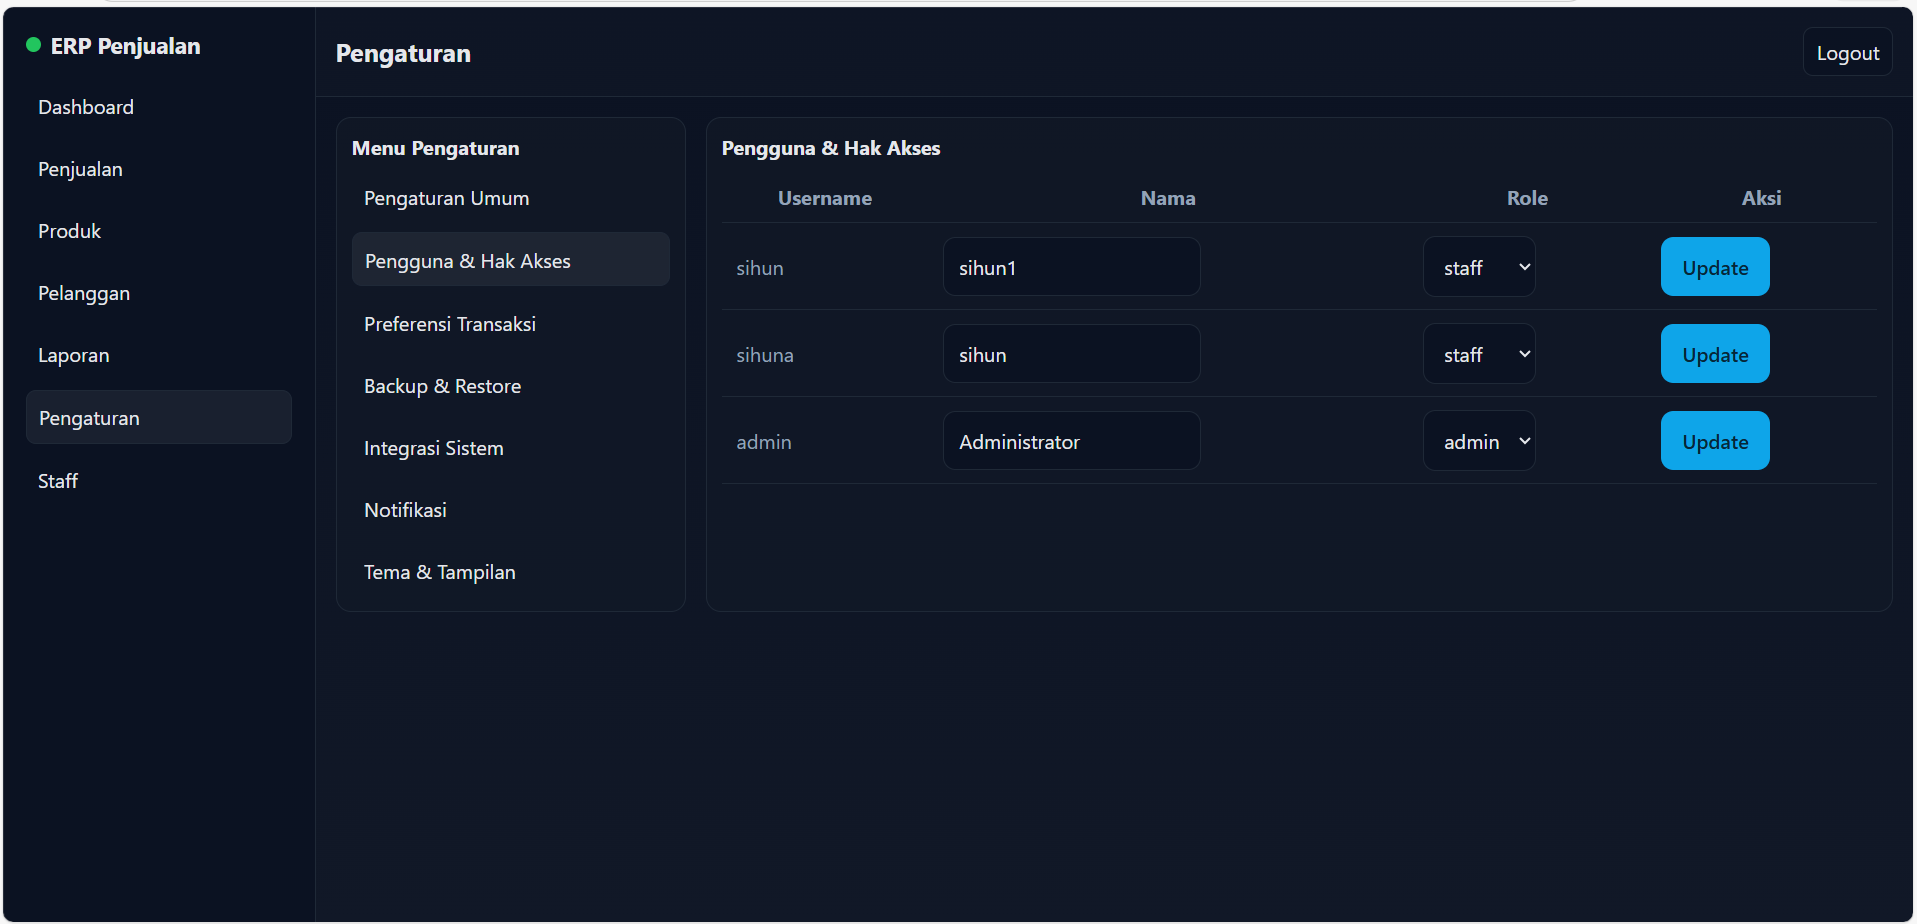
Task: Open Pengaturan Umum settings
Action: pyautogui.click(x=446, y=198)
